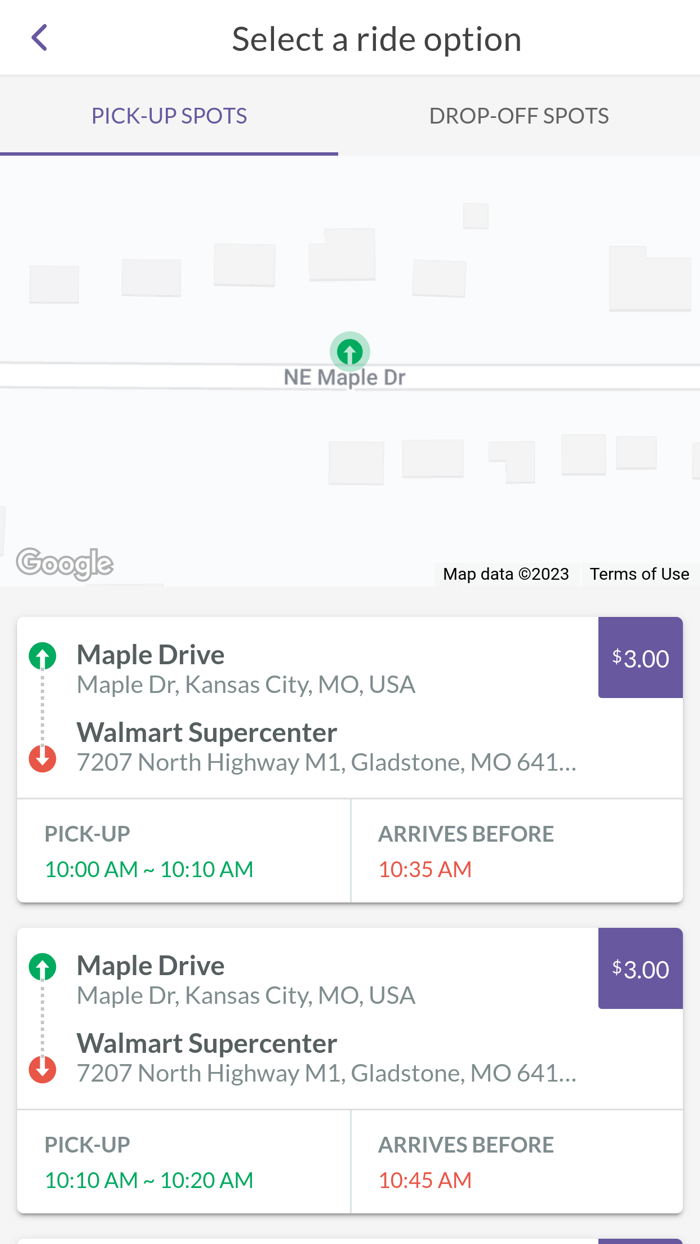Click the Map data ©2023 attribution
Screen dimensions: 700x1244
point(506,574)
